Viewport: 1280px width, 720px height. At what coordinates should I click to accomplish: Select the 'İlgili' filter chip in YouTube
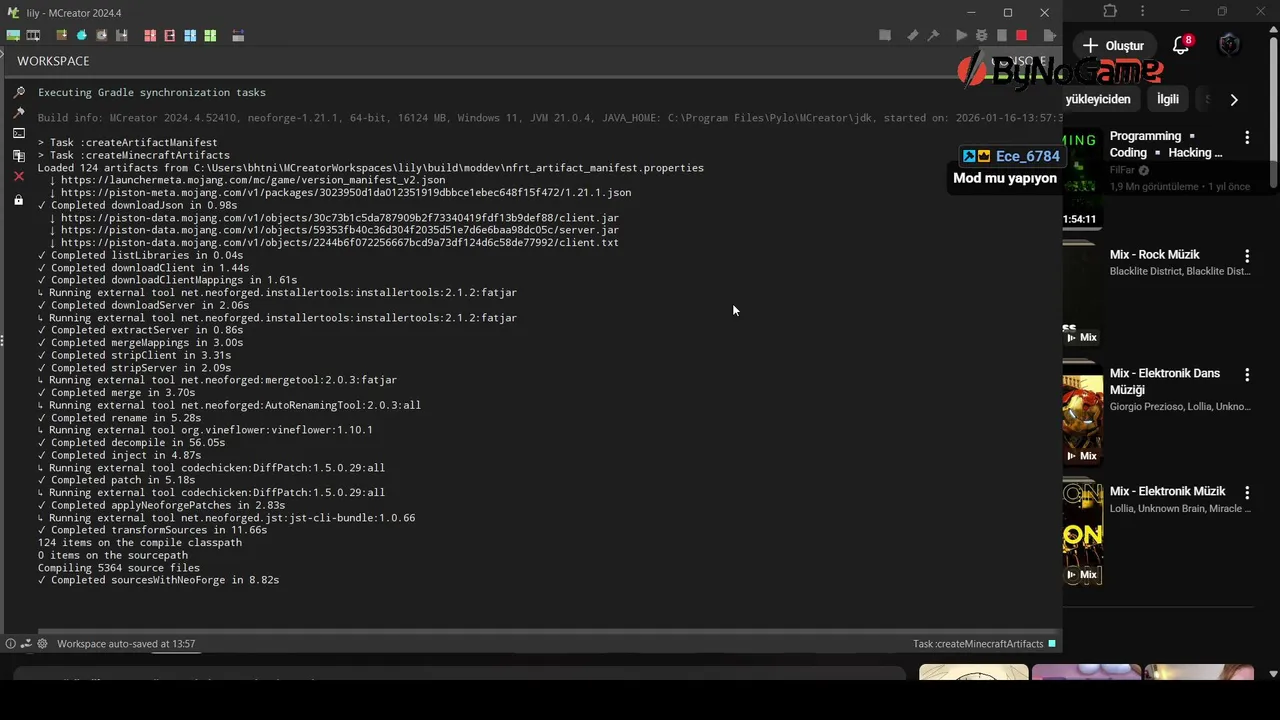(x=1168, y=99)
